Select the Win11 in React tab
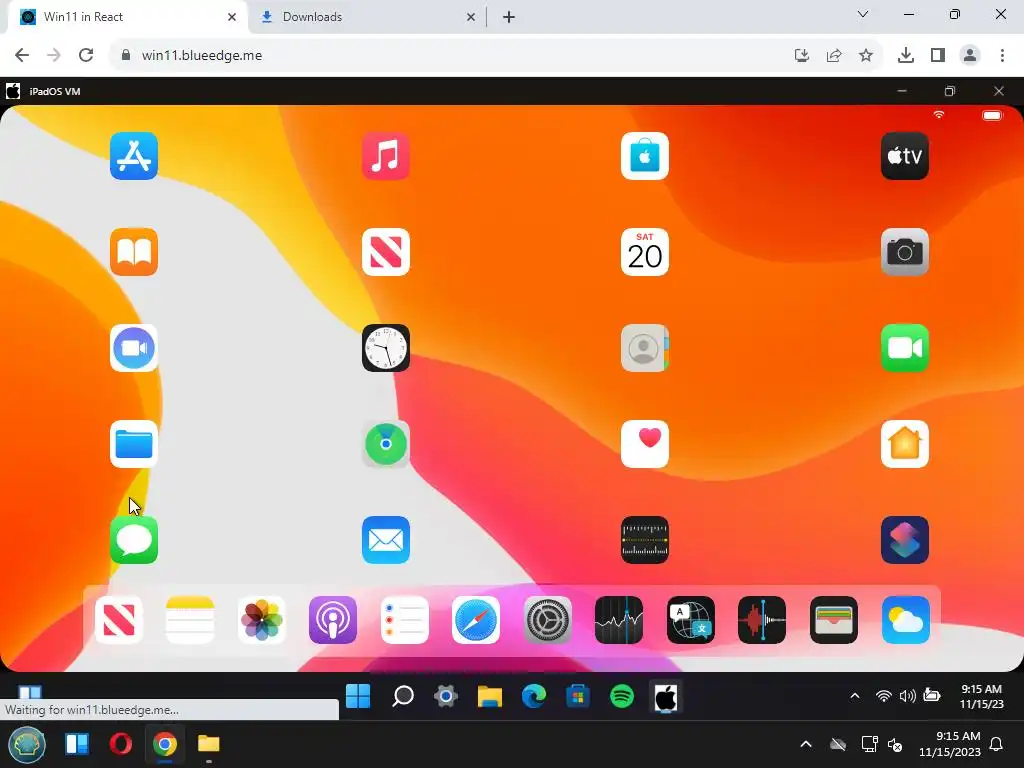Image resolution: width=1024 pixels, height=768 pixels. tap(127, 17)
